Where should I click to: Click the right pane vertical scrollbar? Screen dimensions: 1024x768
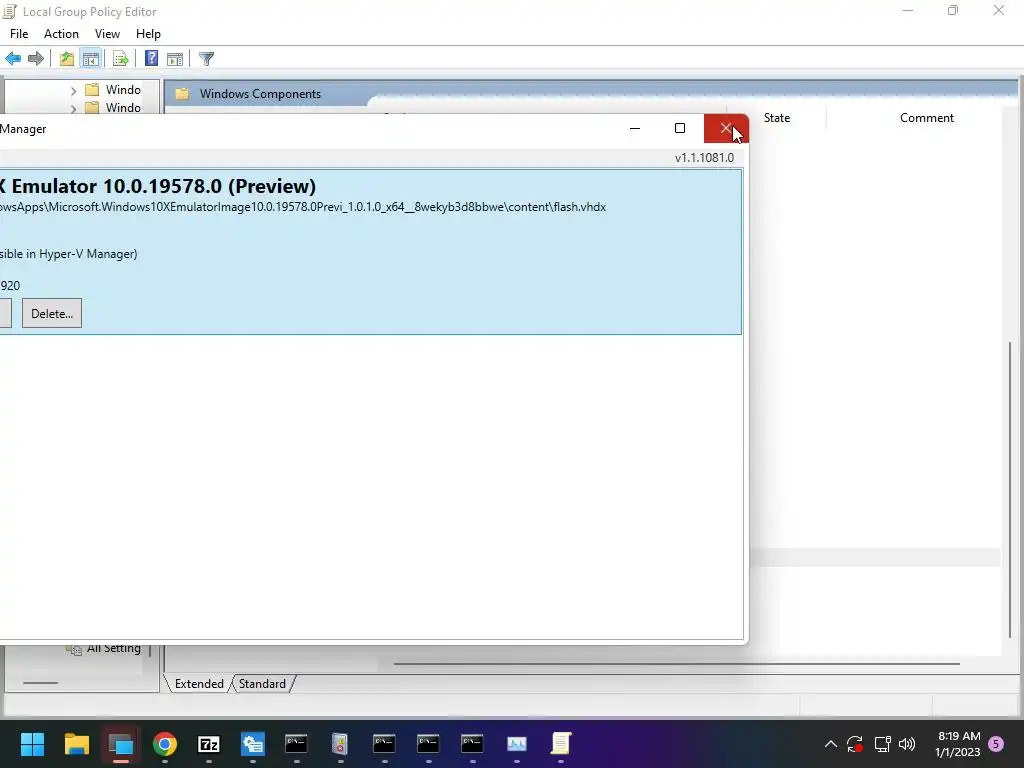point(1010,490)
